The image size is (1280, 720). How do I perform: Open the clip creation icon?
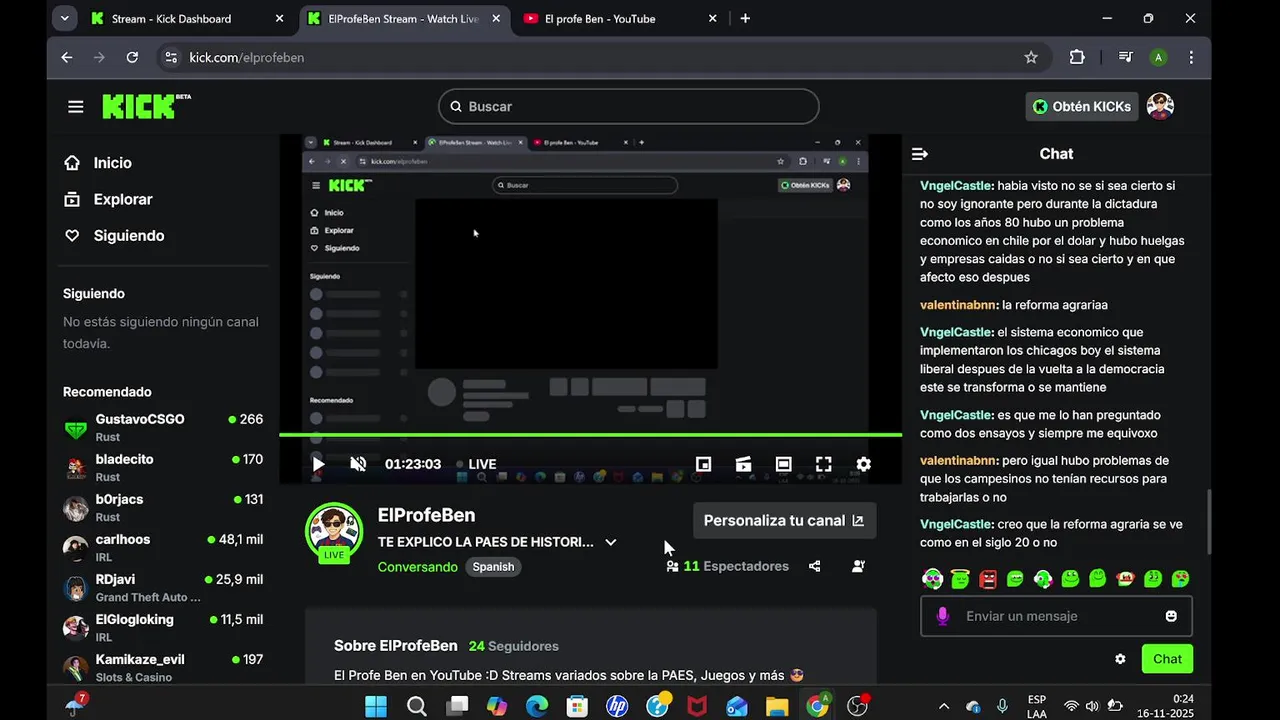743,464
